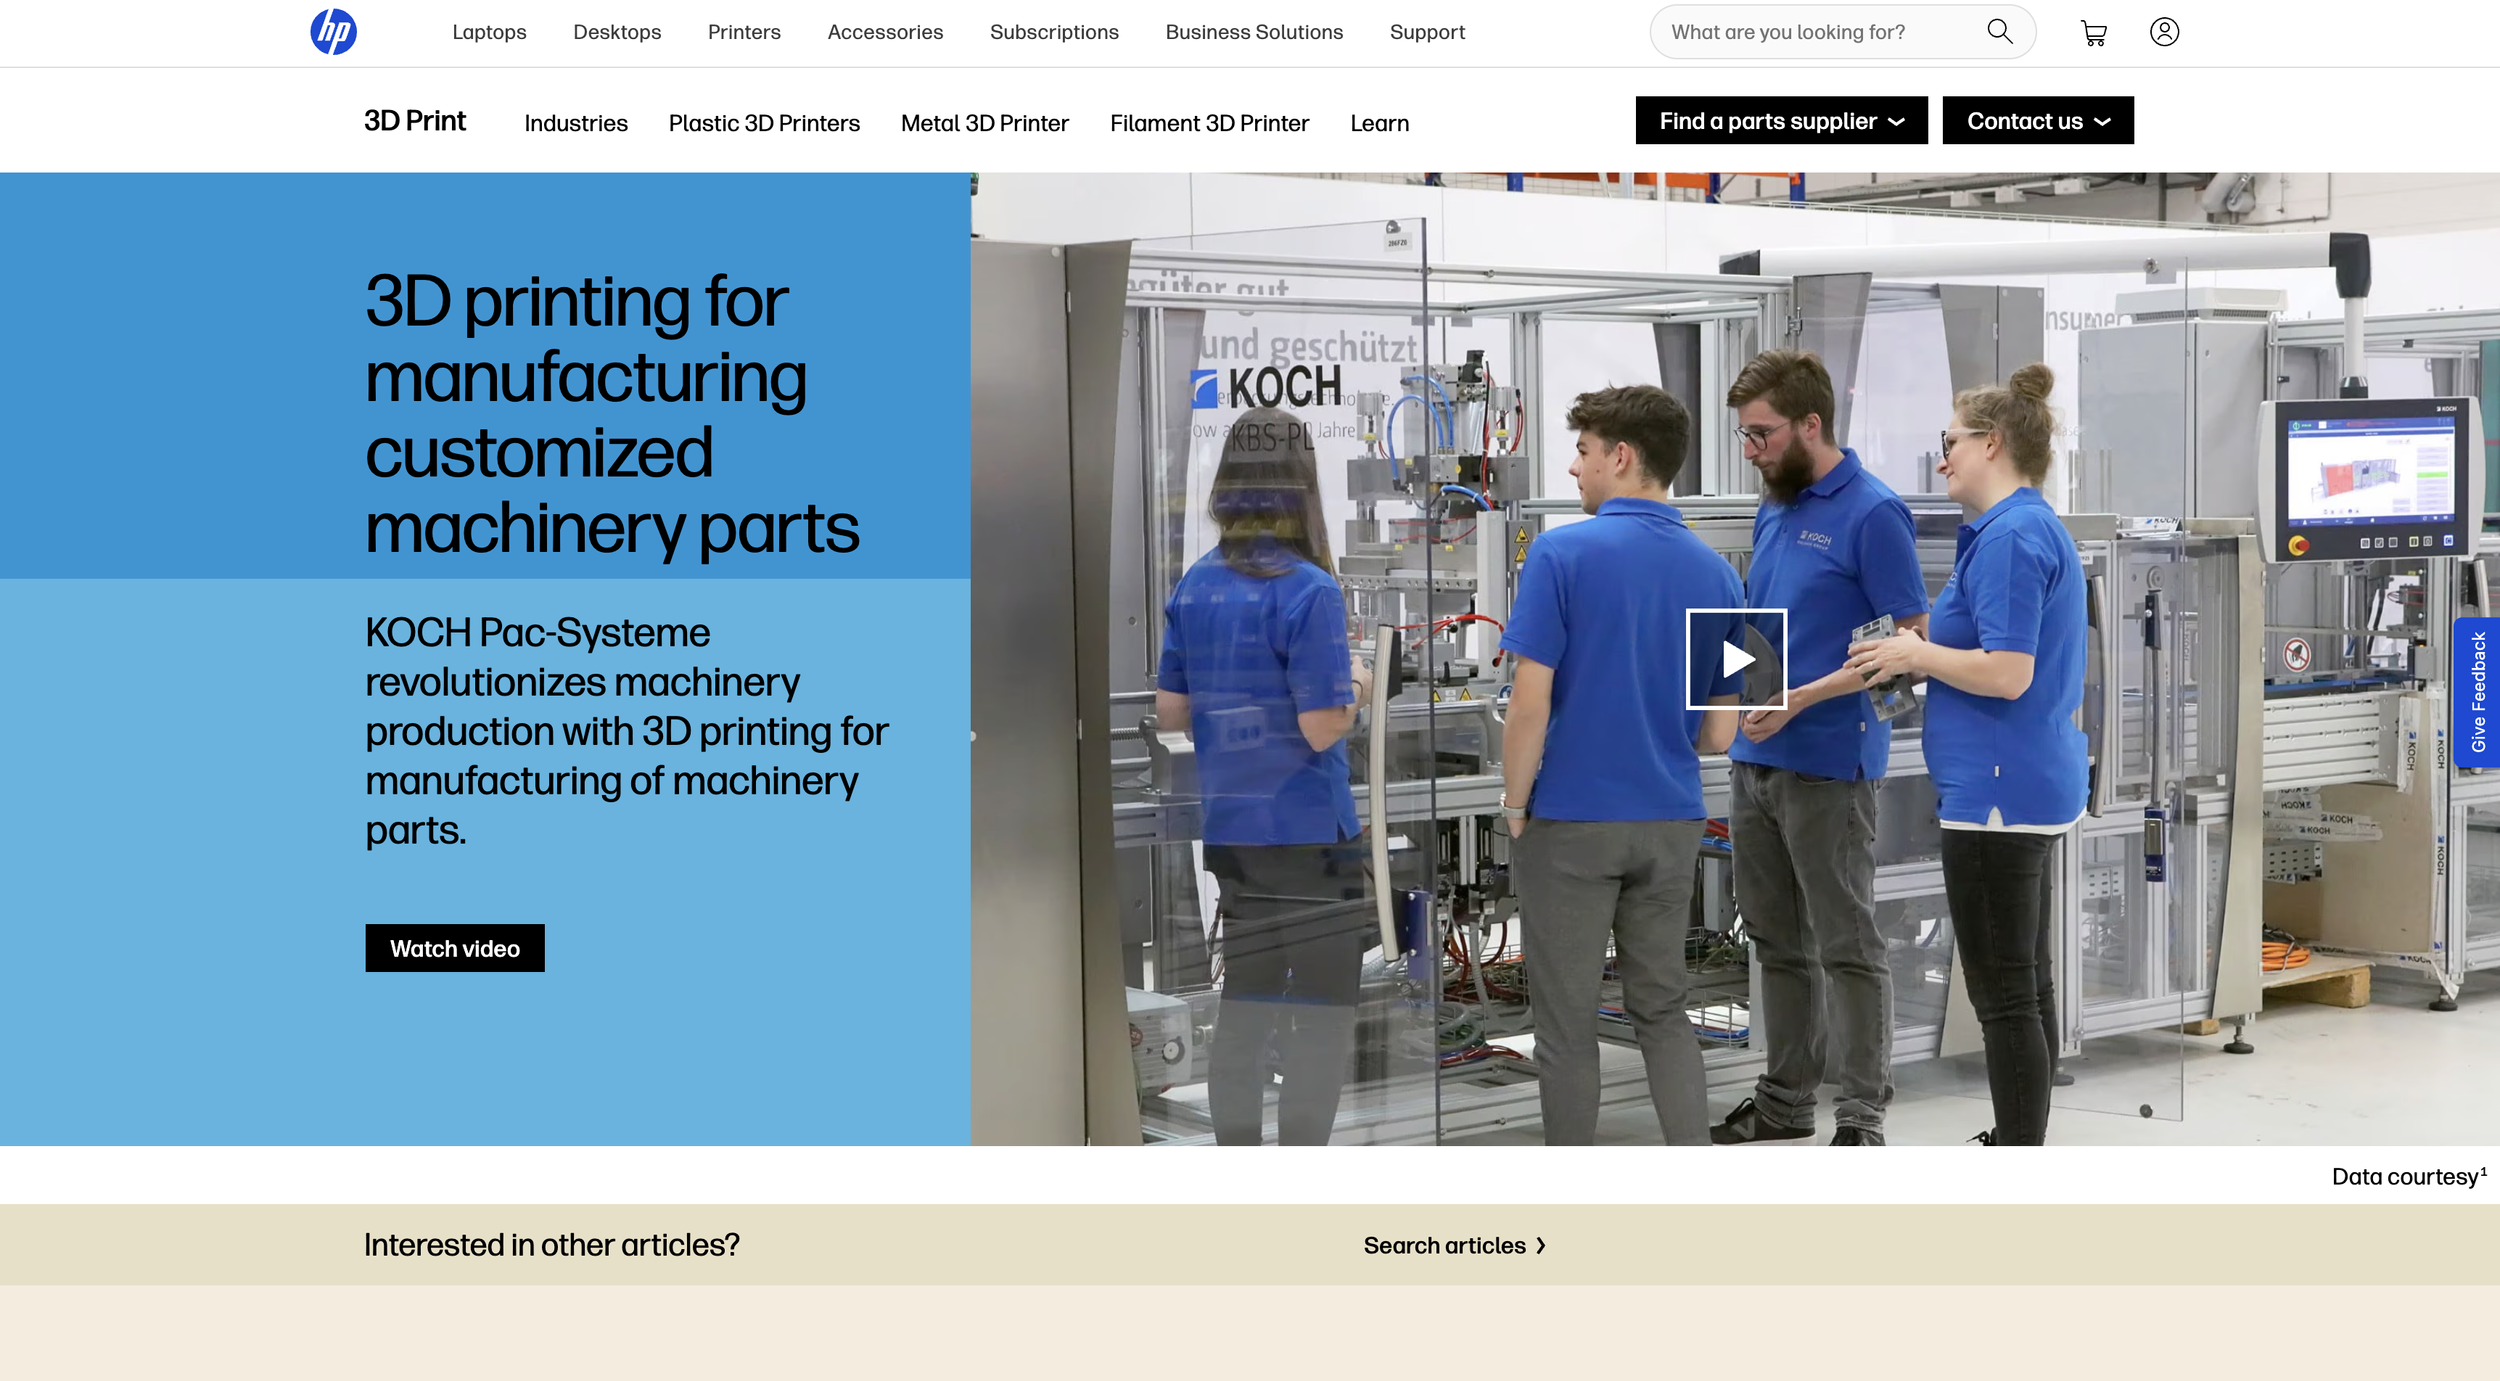Expand the Contact us dropdown
Screen dimensions: 2500x1381
[2037, 121]
